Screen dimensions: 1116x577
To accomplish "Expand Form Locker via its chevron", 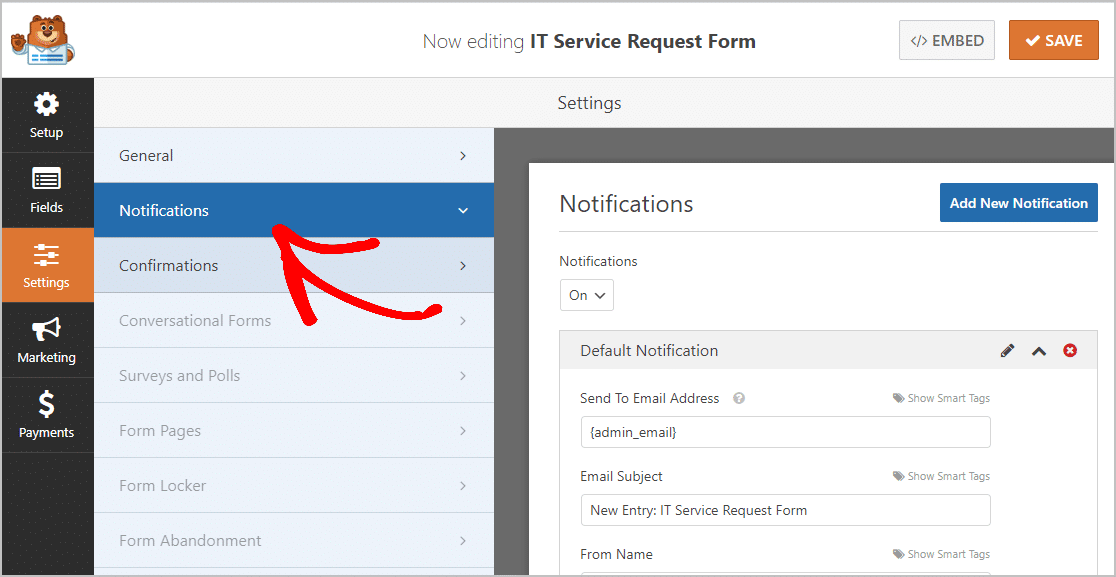I will click(x=463, y=486).
